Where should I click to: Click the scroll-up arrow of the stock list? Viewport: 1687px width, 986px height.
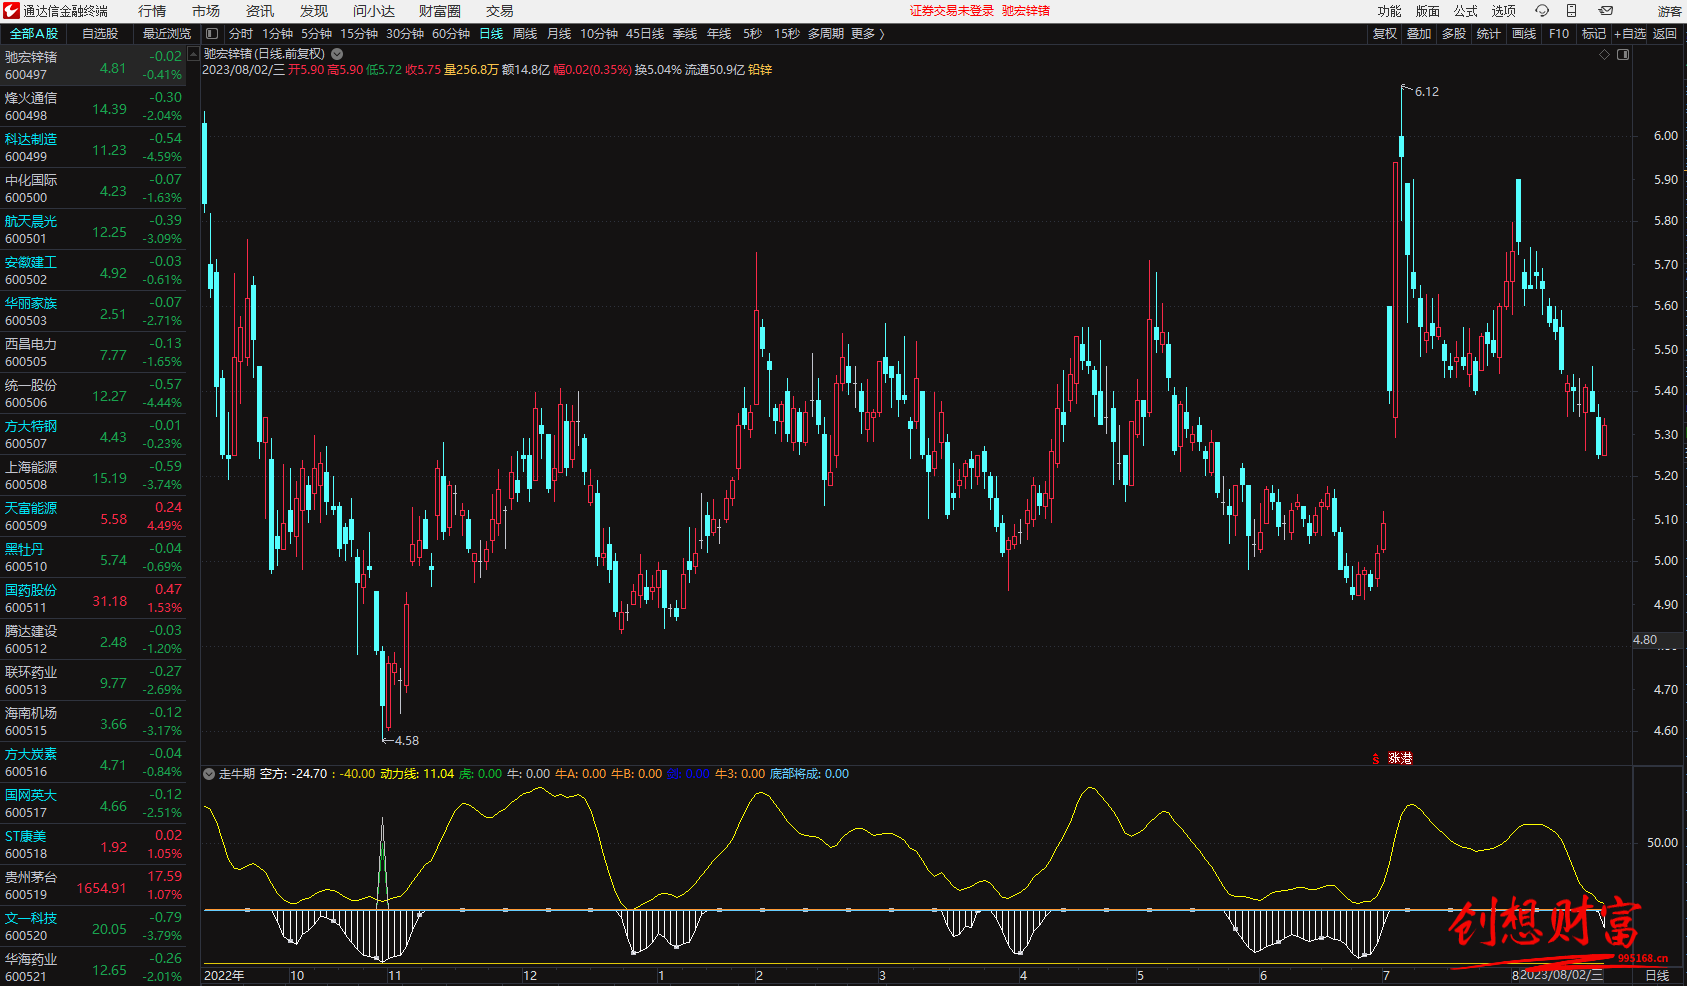point(193,55)
